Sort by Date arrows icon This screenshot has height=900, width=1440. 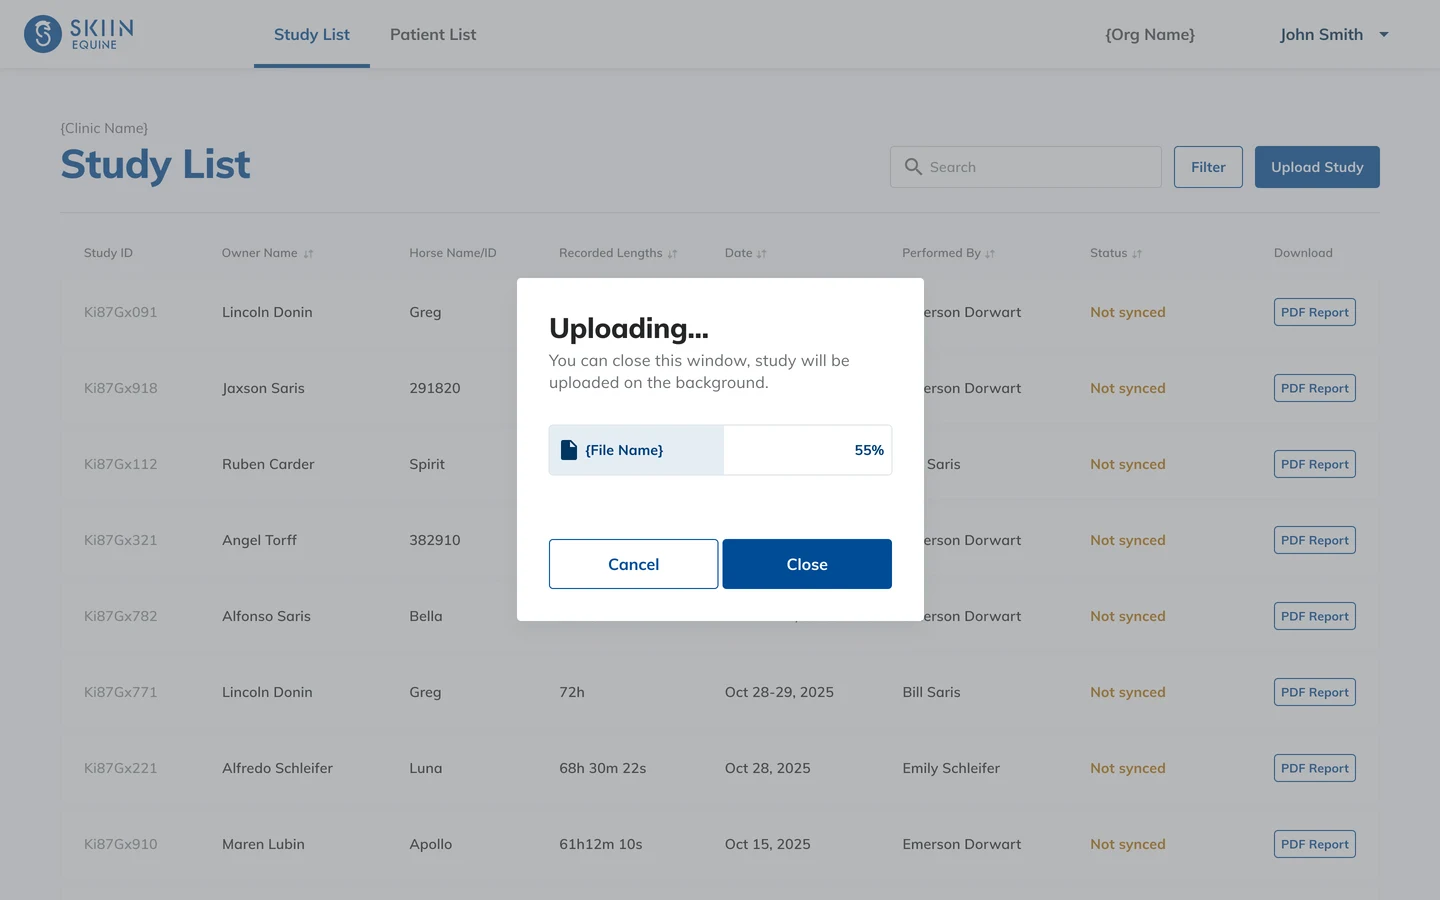point(761,254)
